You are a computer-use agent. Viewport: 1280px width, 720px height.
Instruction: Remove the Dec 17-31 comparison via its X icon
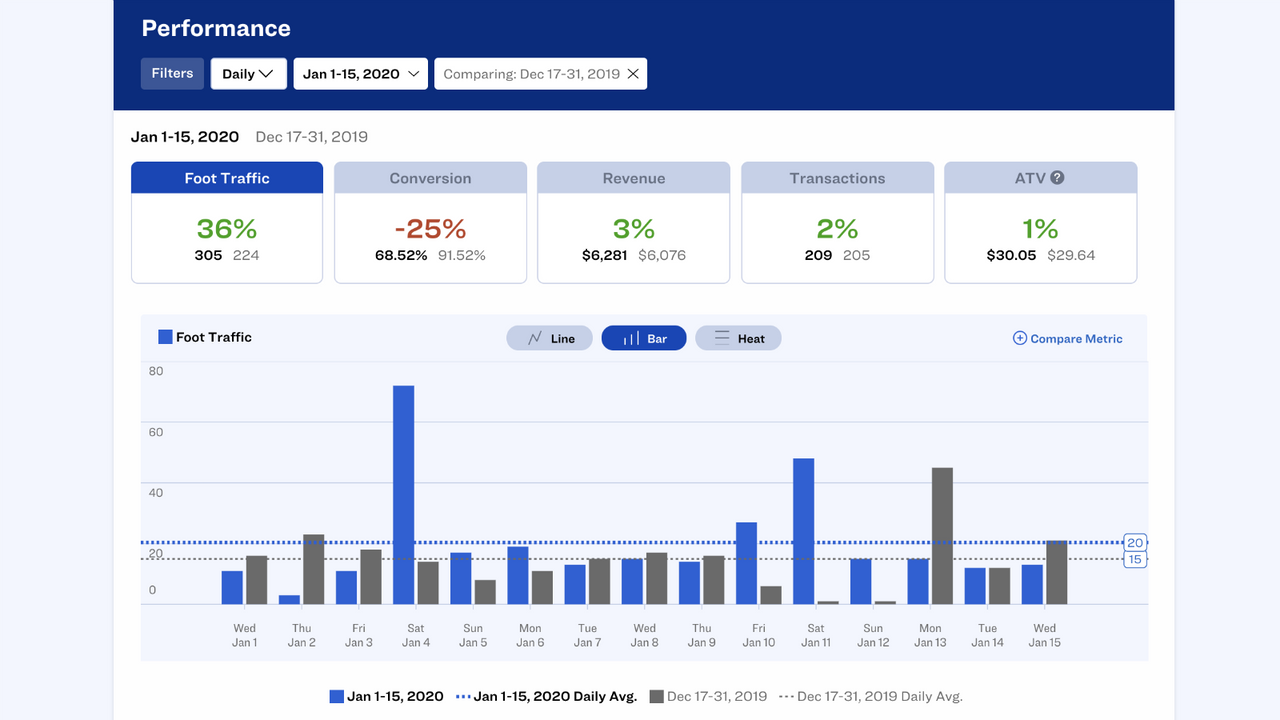tap(632, 73)
